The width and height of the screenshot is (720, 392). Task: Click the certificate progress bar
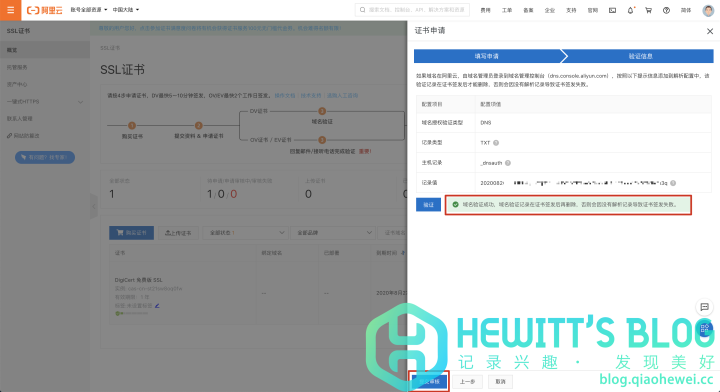point(132,314)
